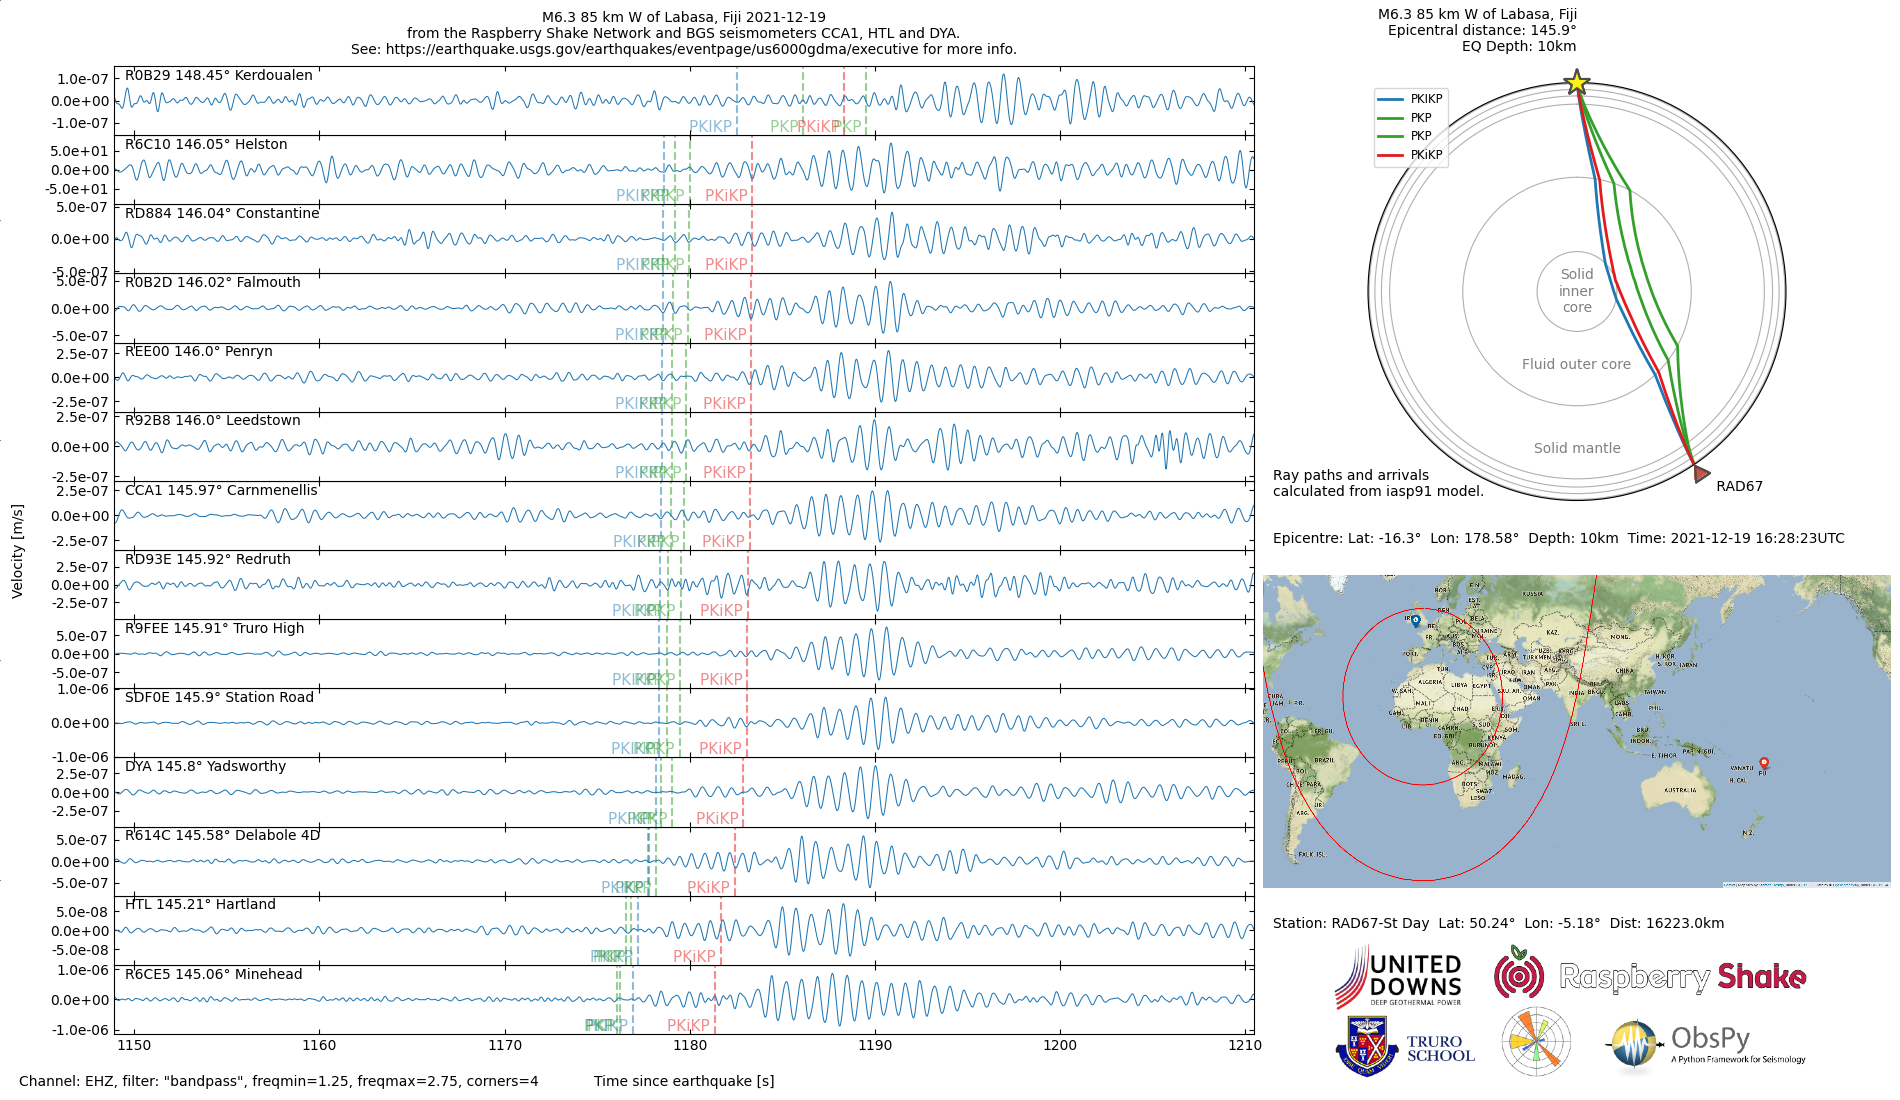The width and height of the screenshot is (1900, 1100).
Task: Click the blue station pin on map
Action: pos(1415,621)
